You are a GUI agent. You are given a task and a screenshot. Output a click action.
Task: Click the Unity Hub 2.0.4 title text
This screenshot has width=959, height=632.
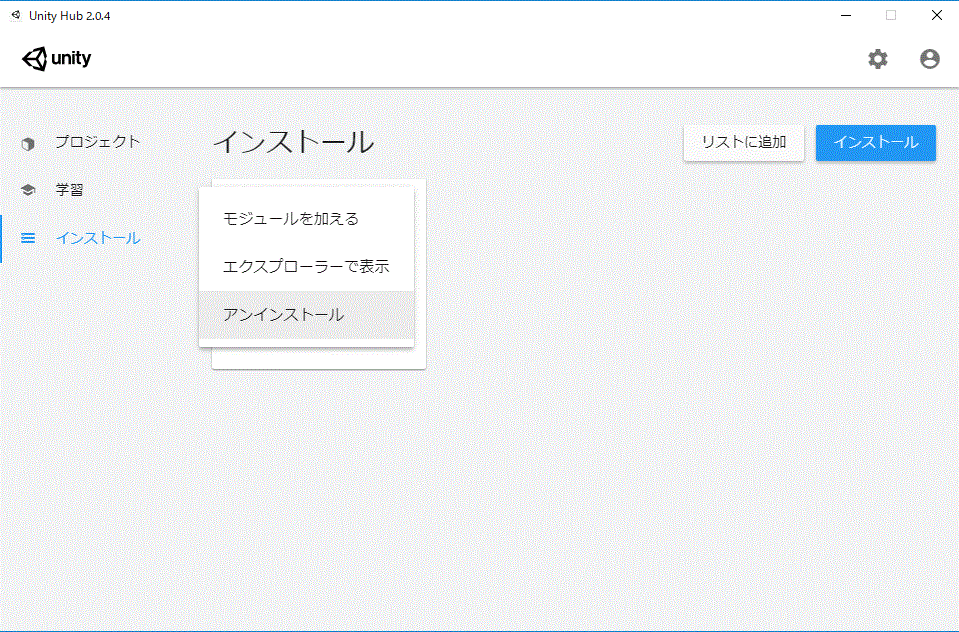tap(70, 15)
